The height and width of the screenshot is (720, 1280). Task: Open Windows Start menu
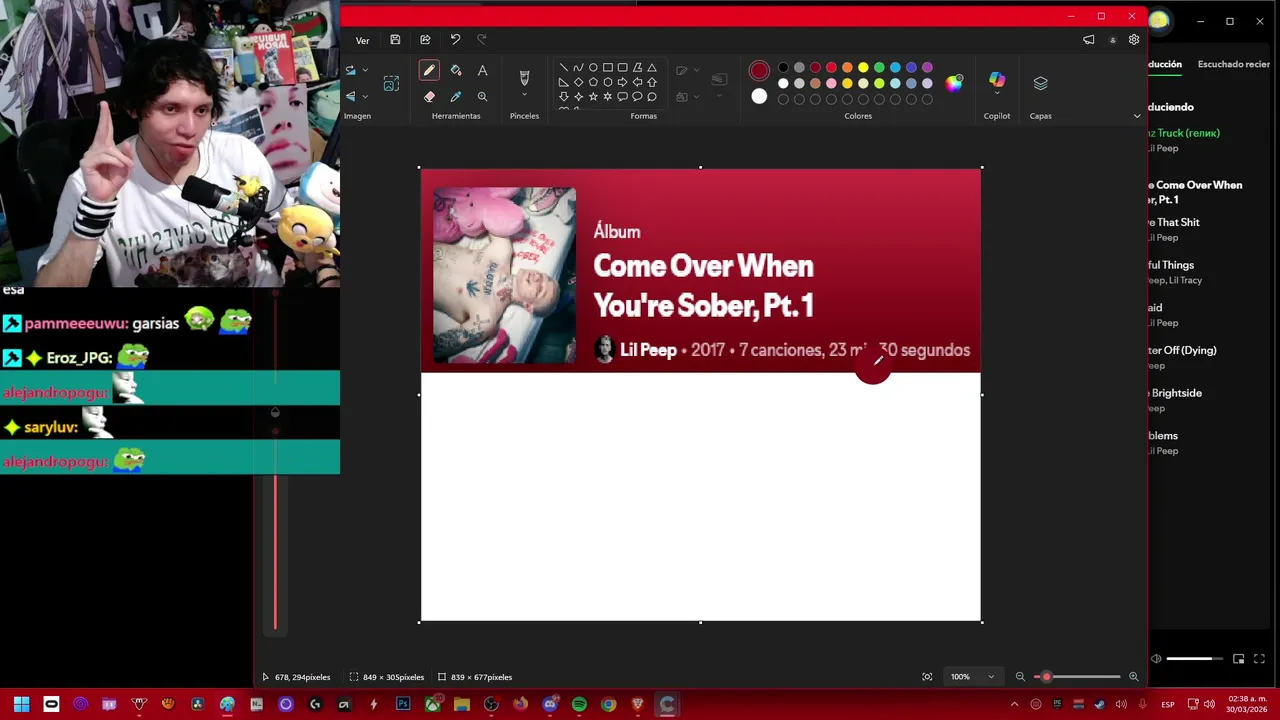(x=21, y=704)
